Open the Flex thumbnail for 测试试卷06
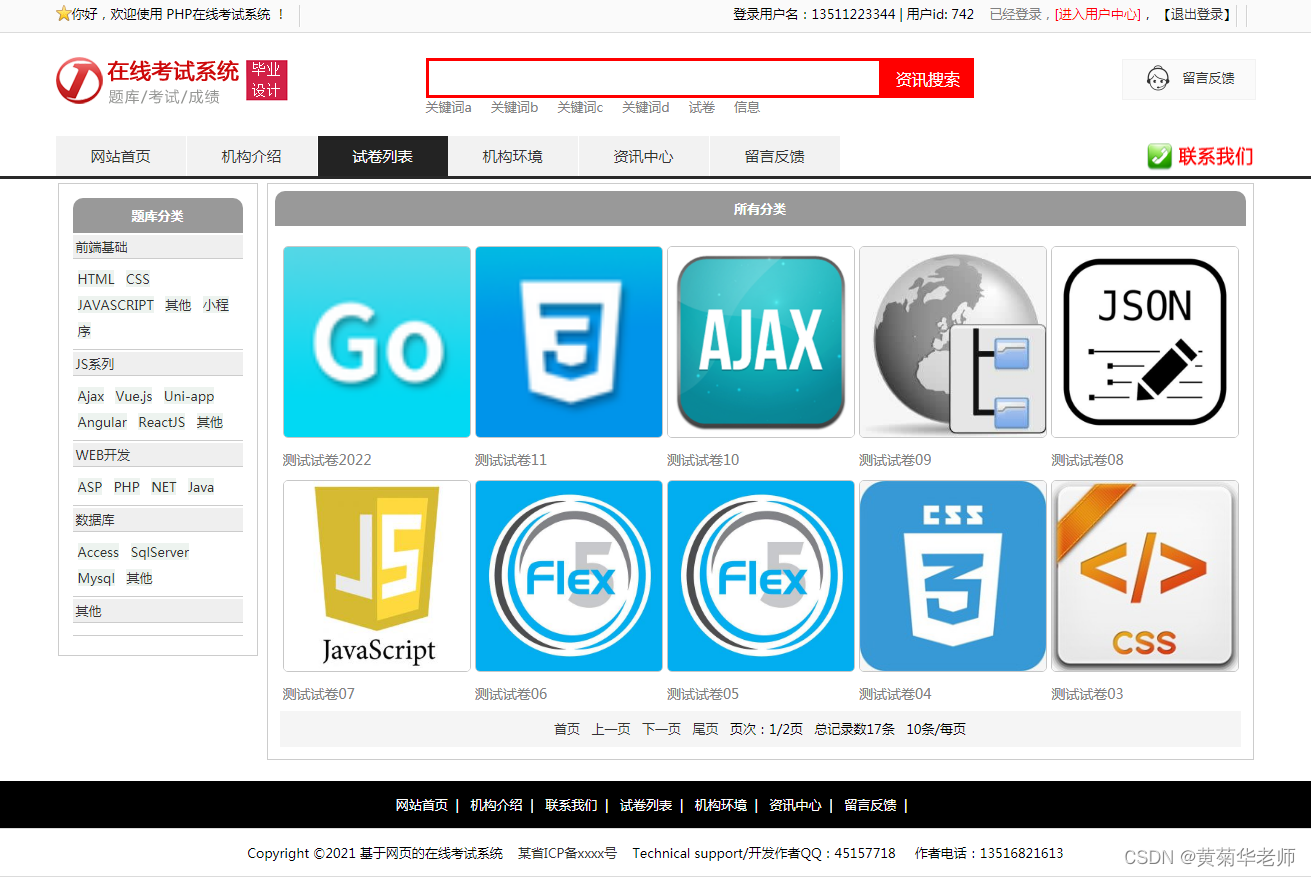This screenshot has width=1311, height=877. pyautogui.click(x=569, y=576)
